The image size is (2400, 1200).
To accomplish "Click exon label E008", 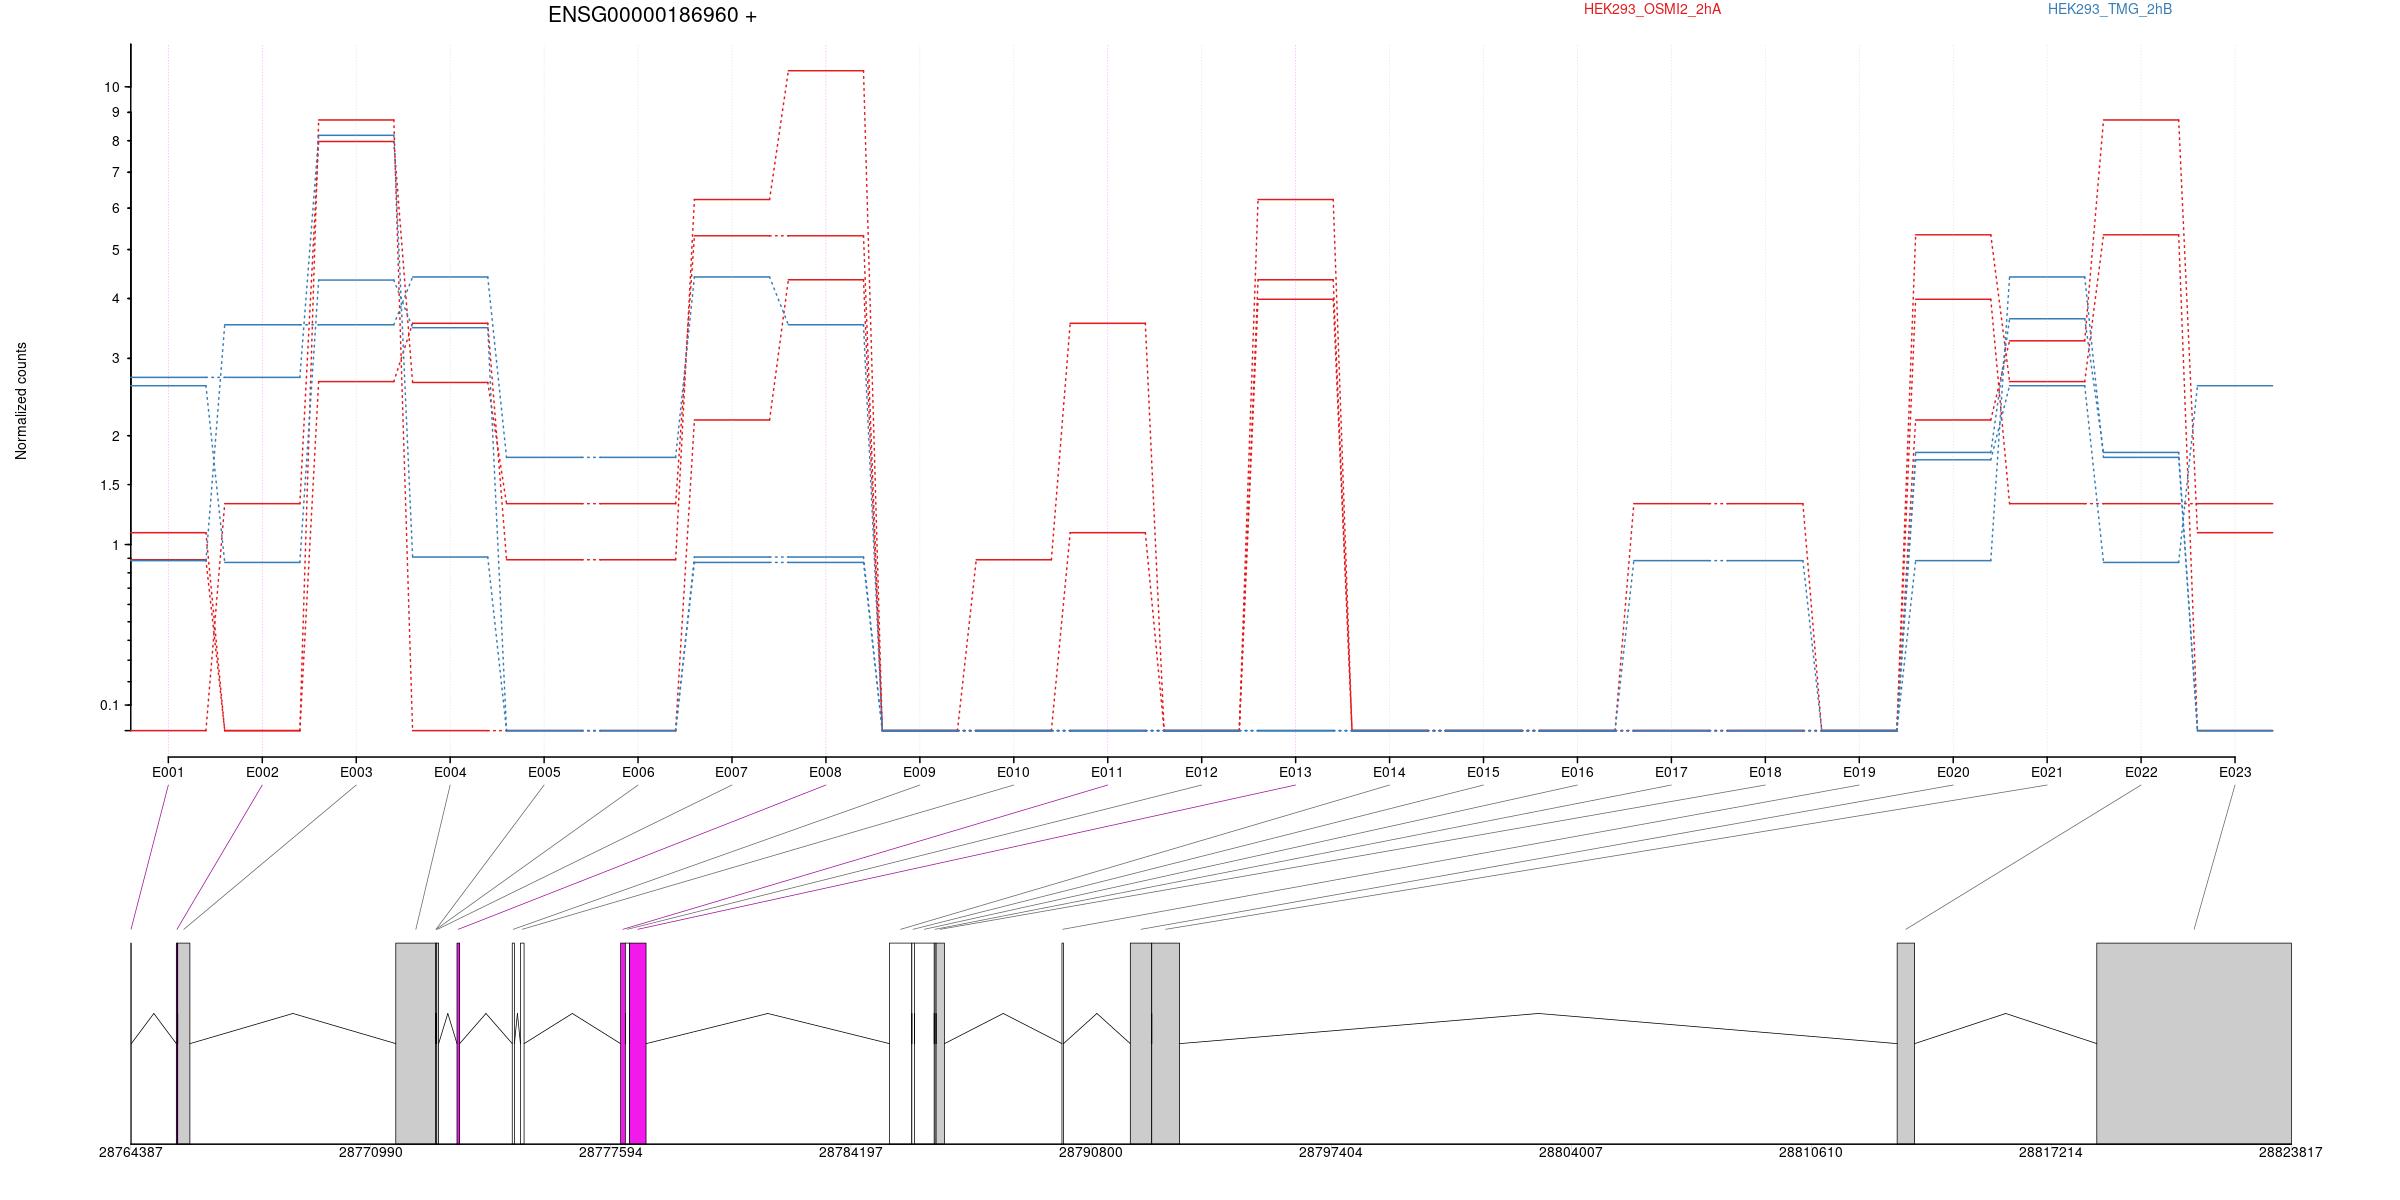I will click(x=826, y=772).
